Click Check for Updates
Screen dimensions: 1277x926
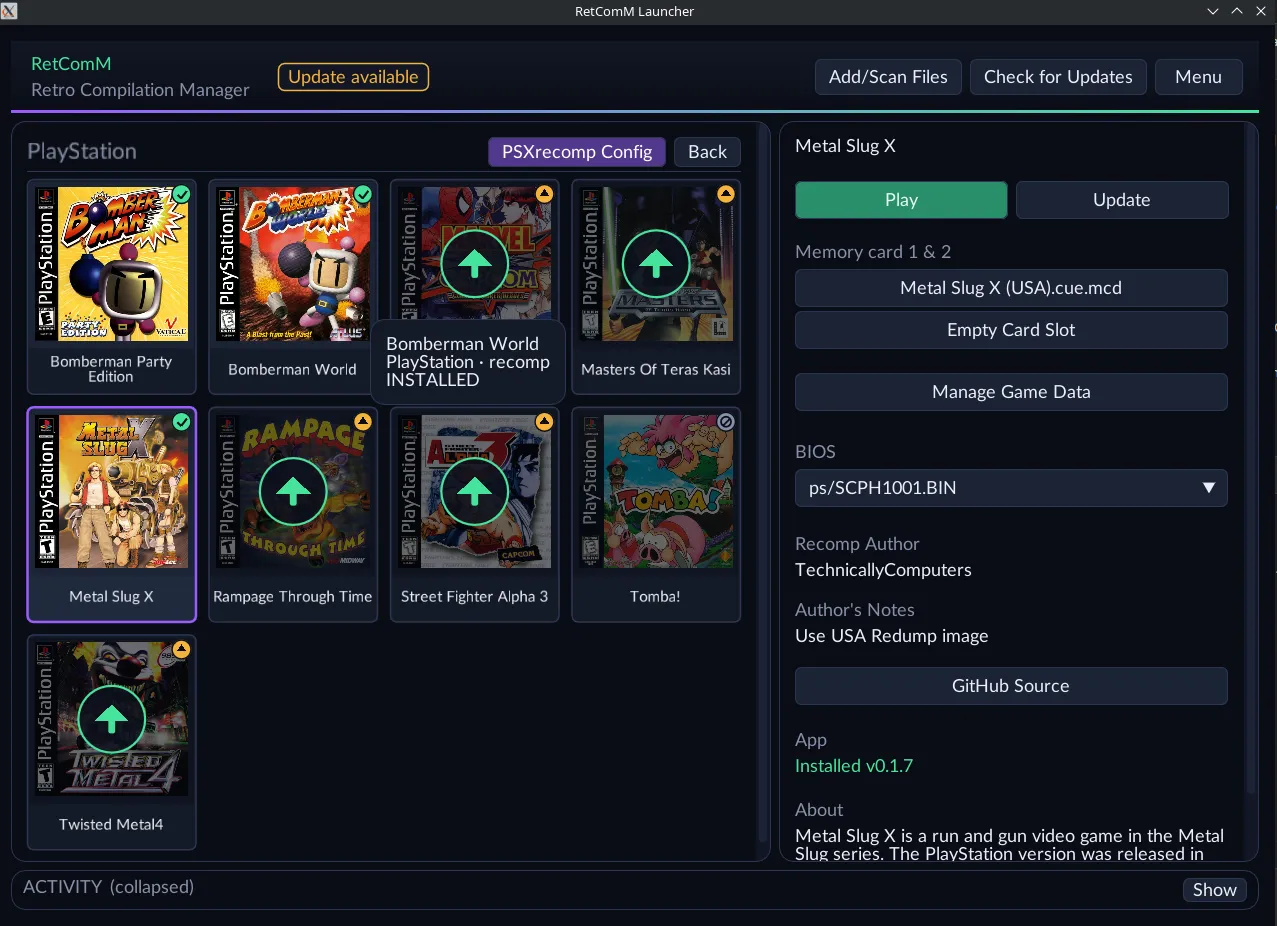1058,77
